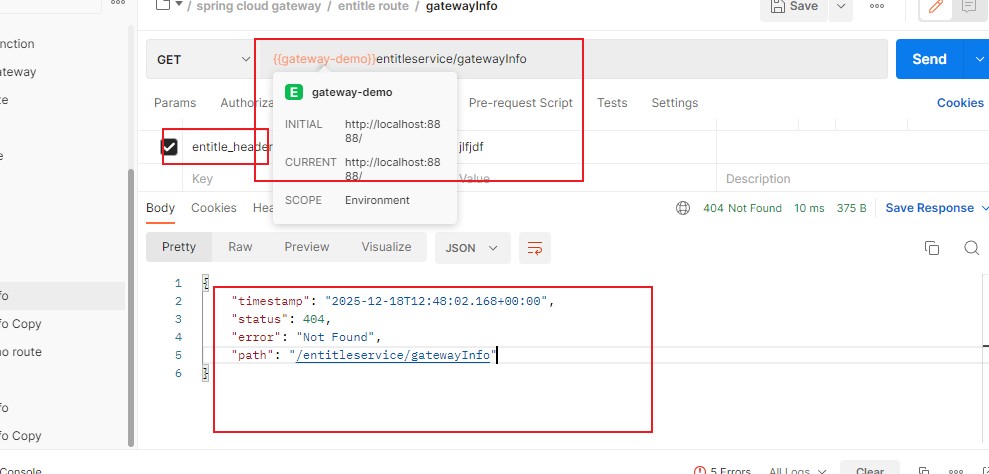Viewport: 989px width, 474px height.
Task: Click the pencil edit icon
Action: tap(936, 7)
